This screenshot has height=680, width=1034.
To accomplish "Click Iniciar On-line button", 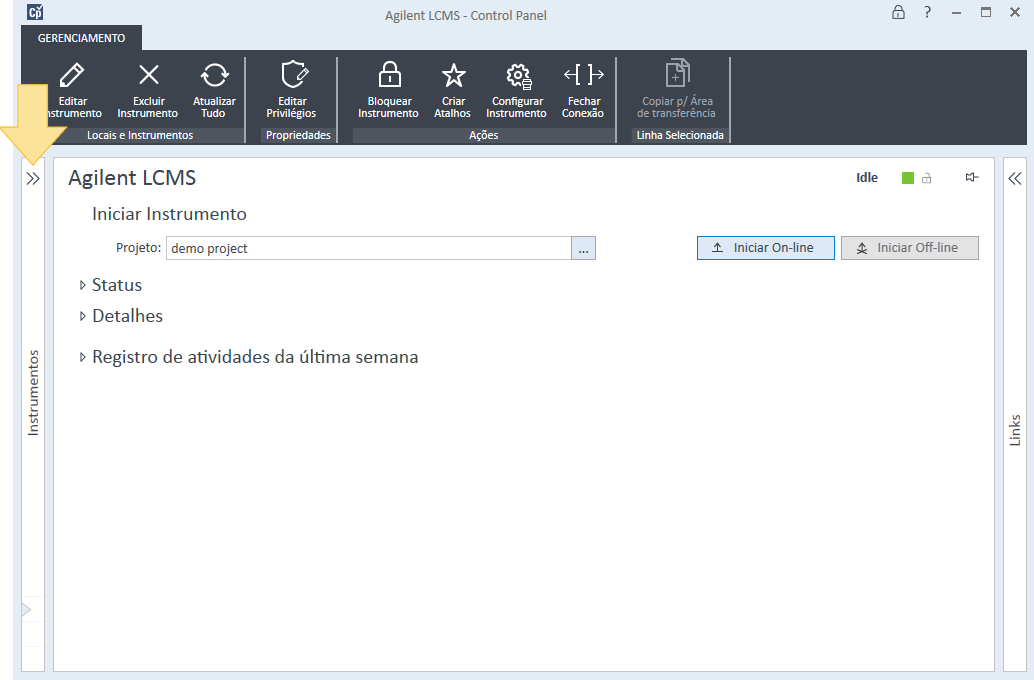I will click(766, 248).
